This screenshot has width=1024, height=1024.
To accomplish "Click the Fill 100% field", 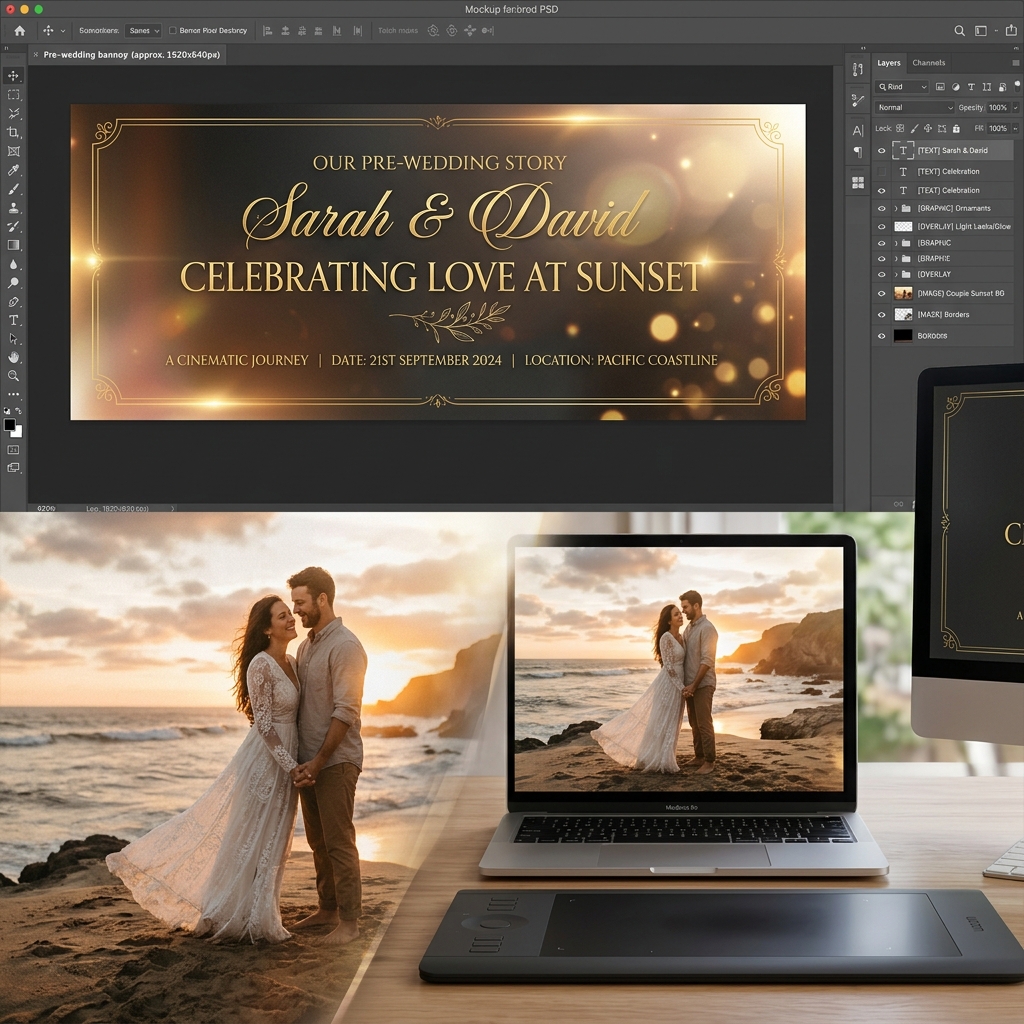I will click(998, 129).
